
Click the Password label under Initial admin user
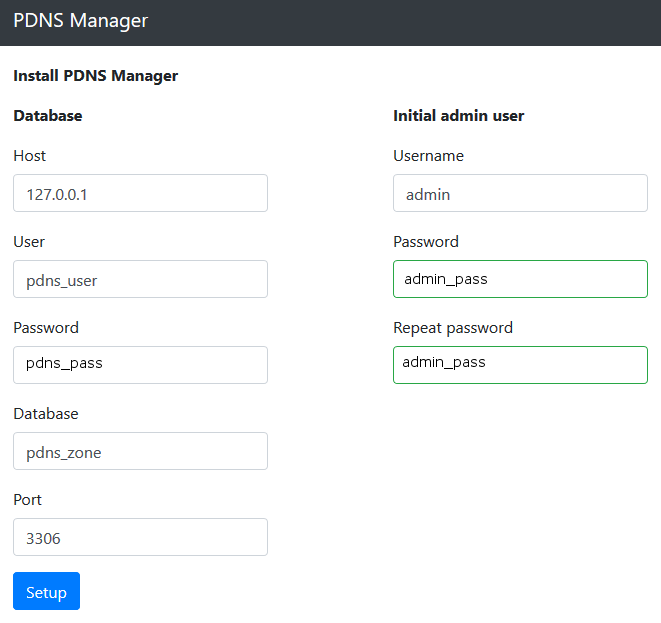tap(426, 242)
